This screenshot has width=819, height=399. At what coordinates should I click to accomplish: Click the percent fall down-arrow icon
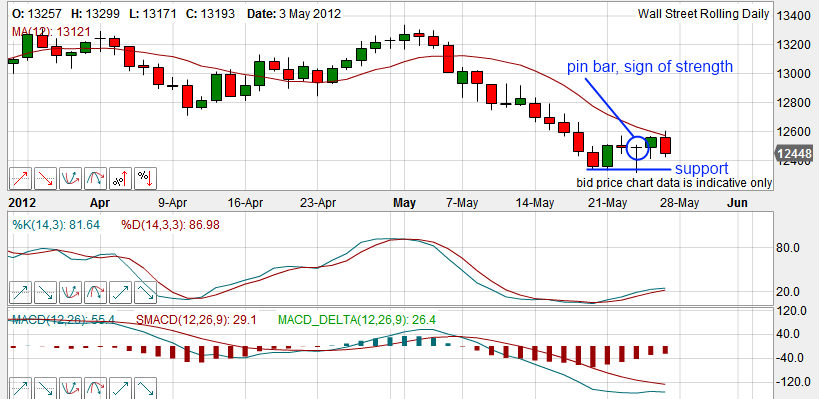tap(146, 179)
